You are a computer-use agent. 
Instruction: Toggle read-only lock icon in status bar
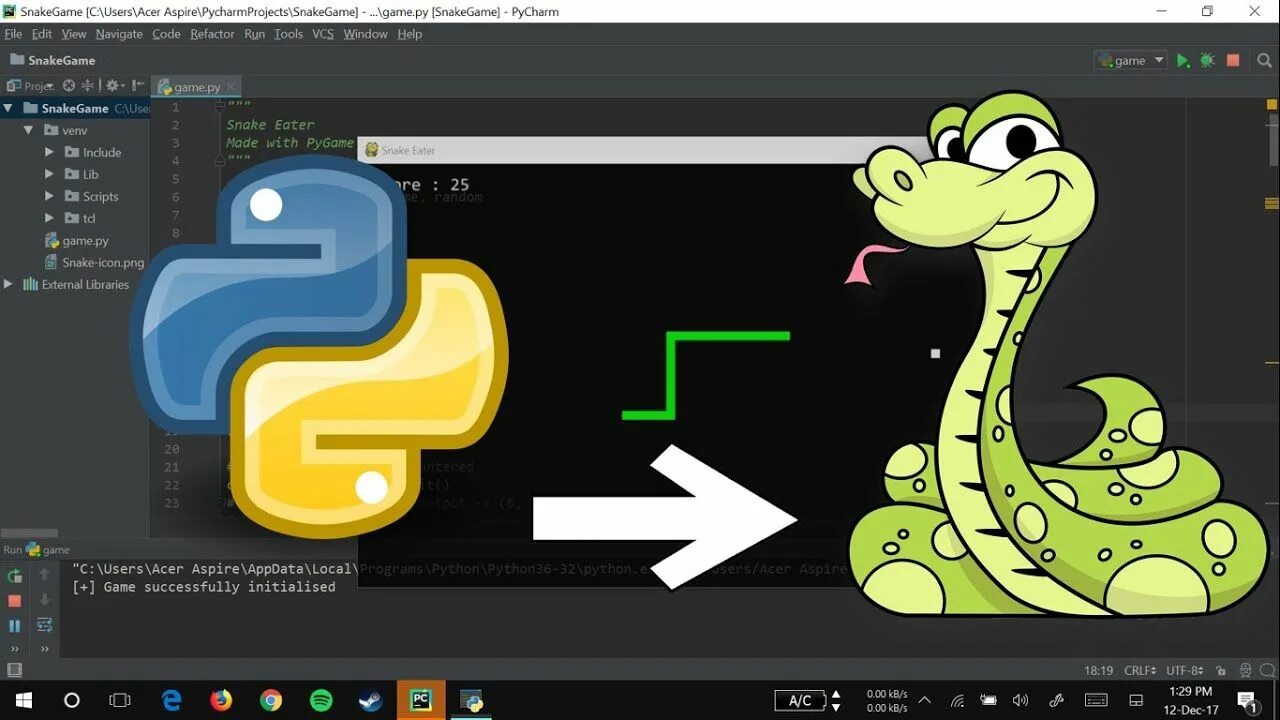[1220, 671]
